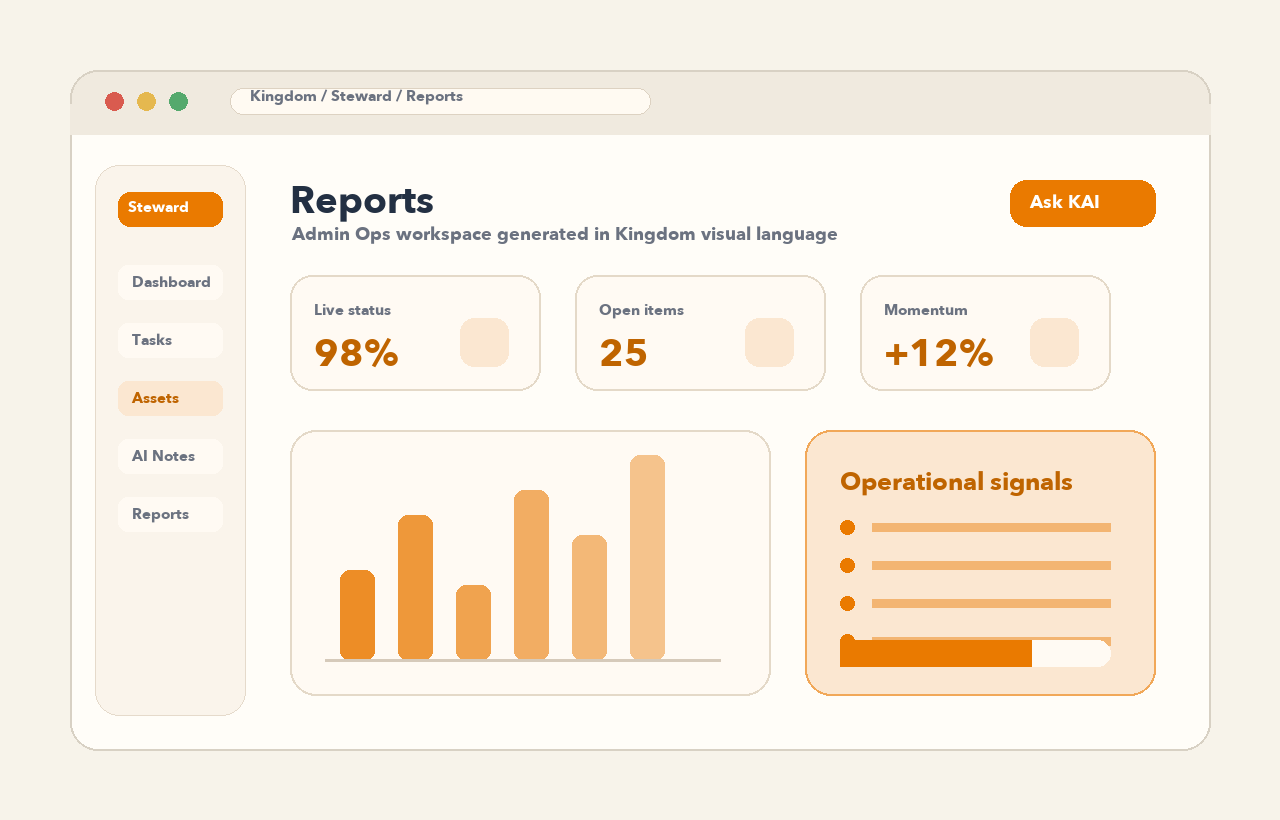Click the Kingdom / Steward / Reports address field
Screen dimensions: 1280x820
(x=440, y=101)
